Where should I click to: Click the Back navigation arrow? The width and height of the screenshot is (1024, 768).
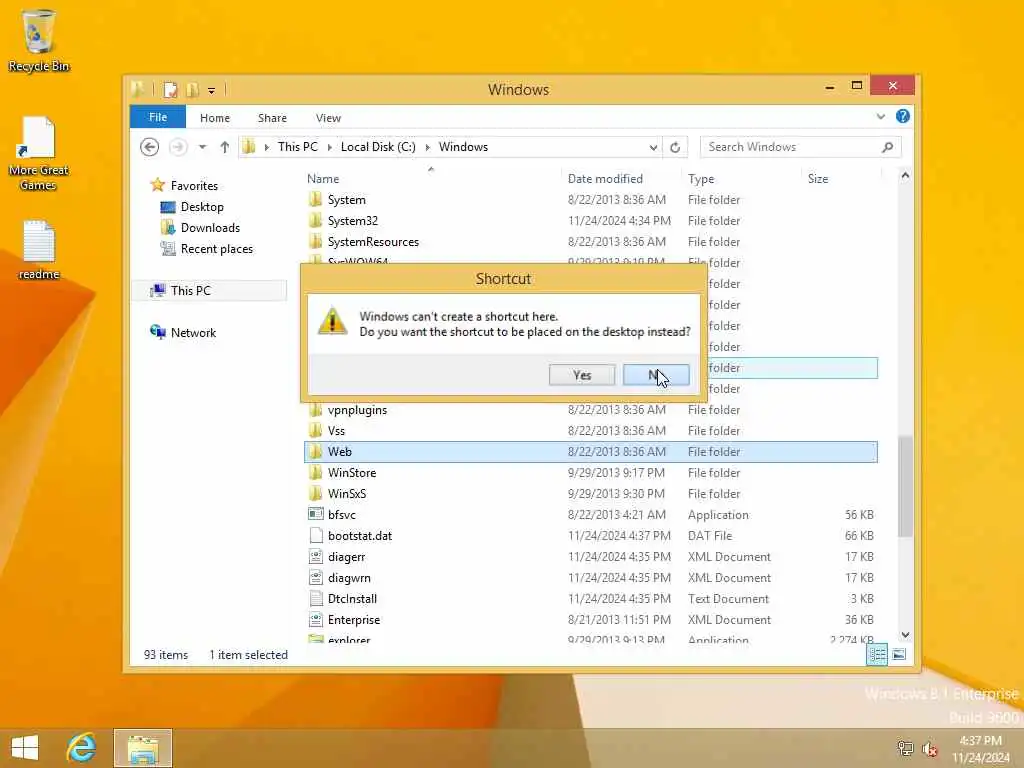tap(150, 147)
